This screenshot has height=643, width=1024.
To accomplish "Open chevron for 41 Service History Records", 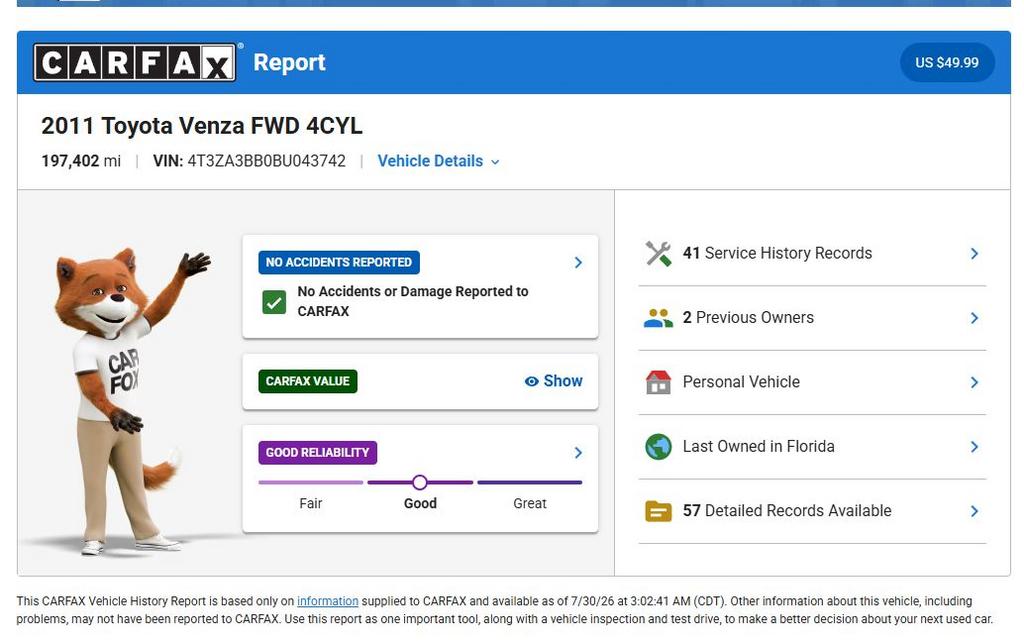I will tap(974, 253).
